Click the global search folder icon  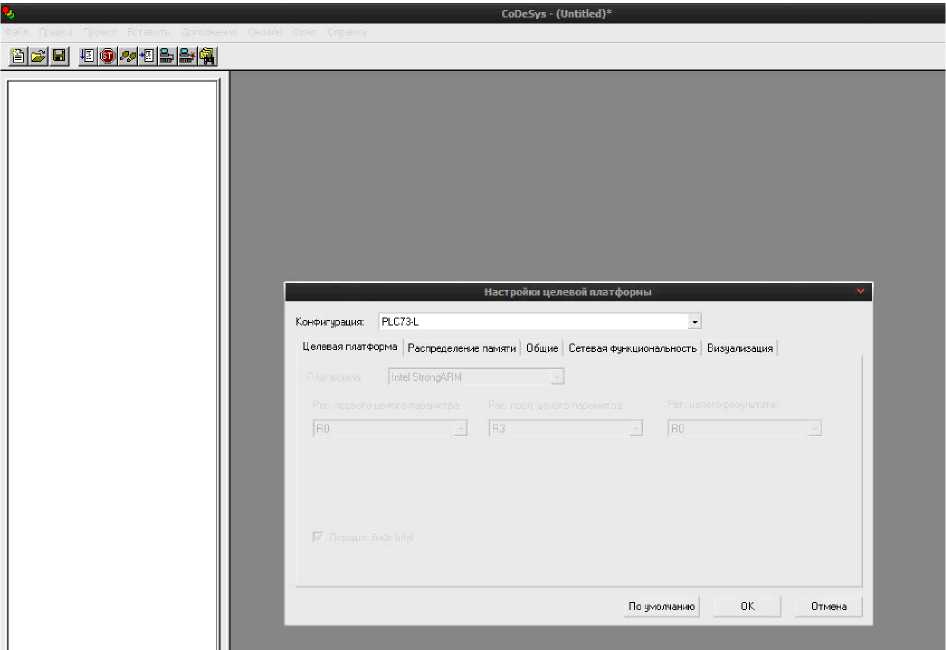coord(208,56)
